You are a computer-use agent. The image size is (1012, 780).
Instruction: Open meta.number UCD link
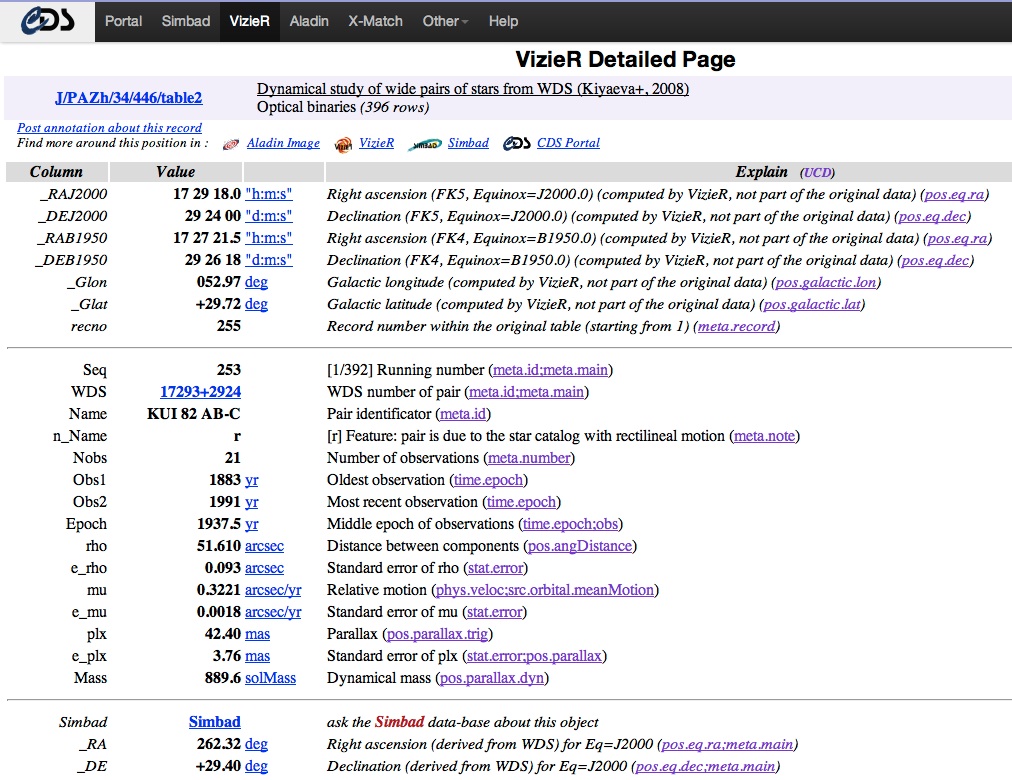(x=529, y=457)
